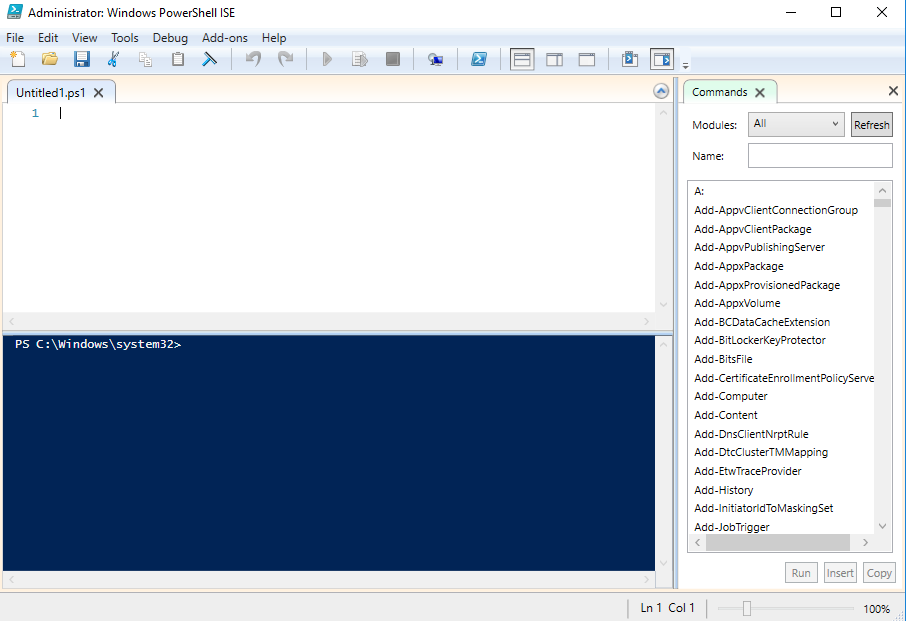
Task: Close the add-on tools pane
Action: (893, 91)
